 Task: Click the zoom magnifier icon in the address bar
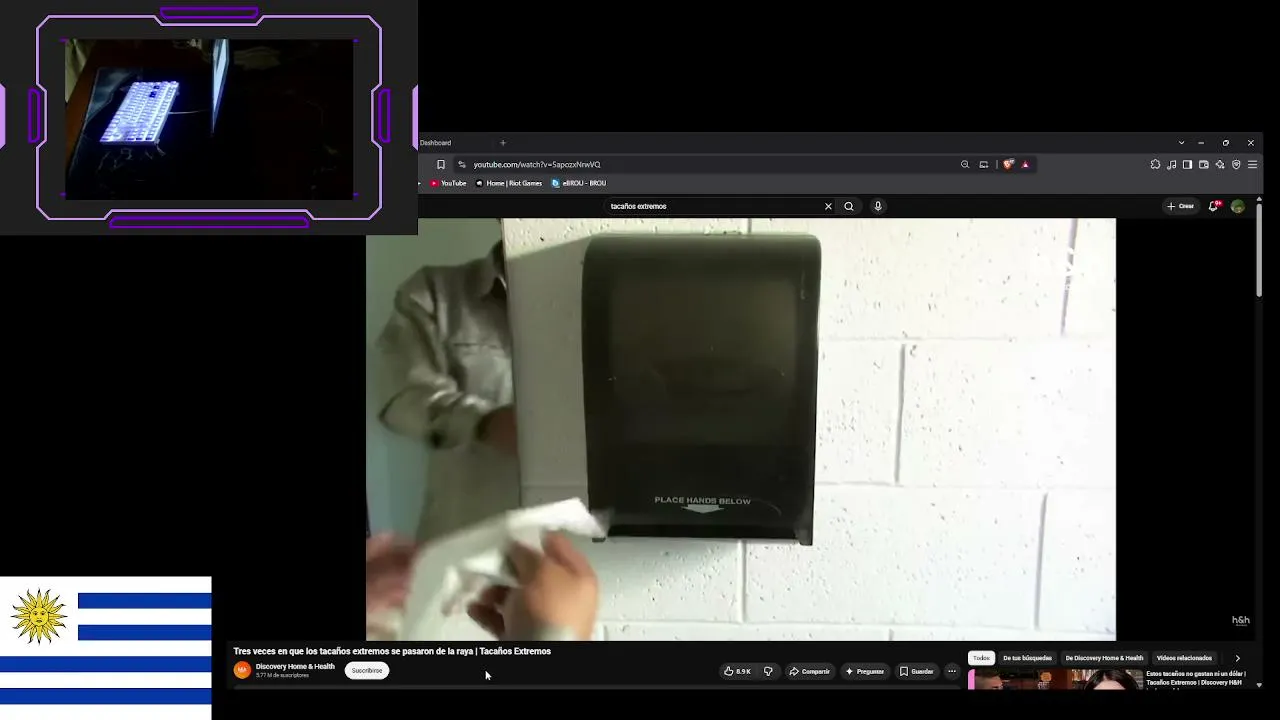click(965, 164)
